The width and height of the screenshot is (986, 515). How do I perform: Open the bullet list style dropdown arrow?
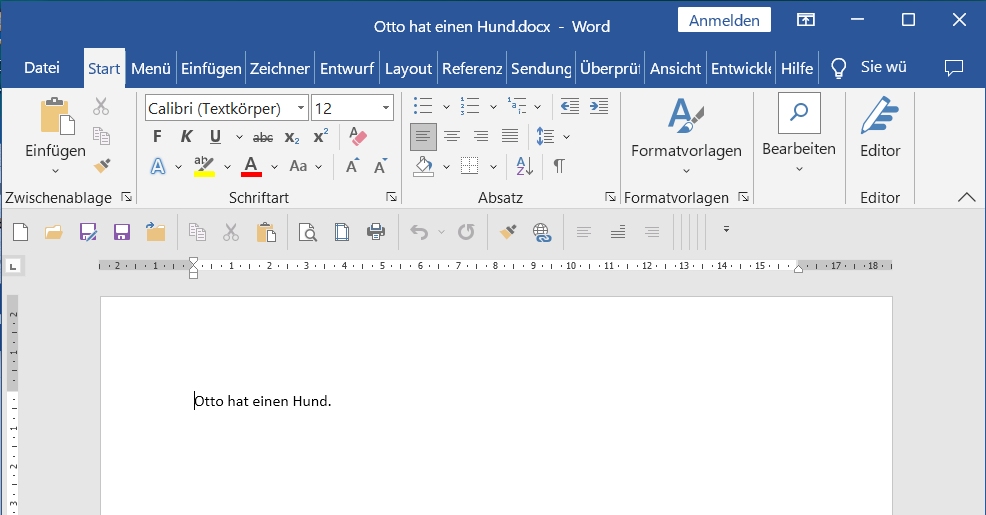[446, 107]
